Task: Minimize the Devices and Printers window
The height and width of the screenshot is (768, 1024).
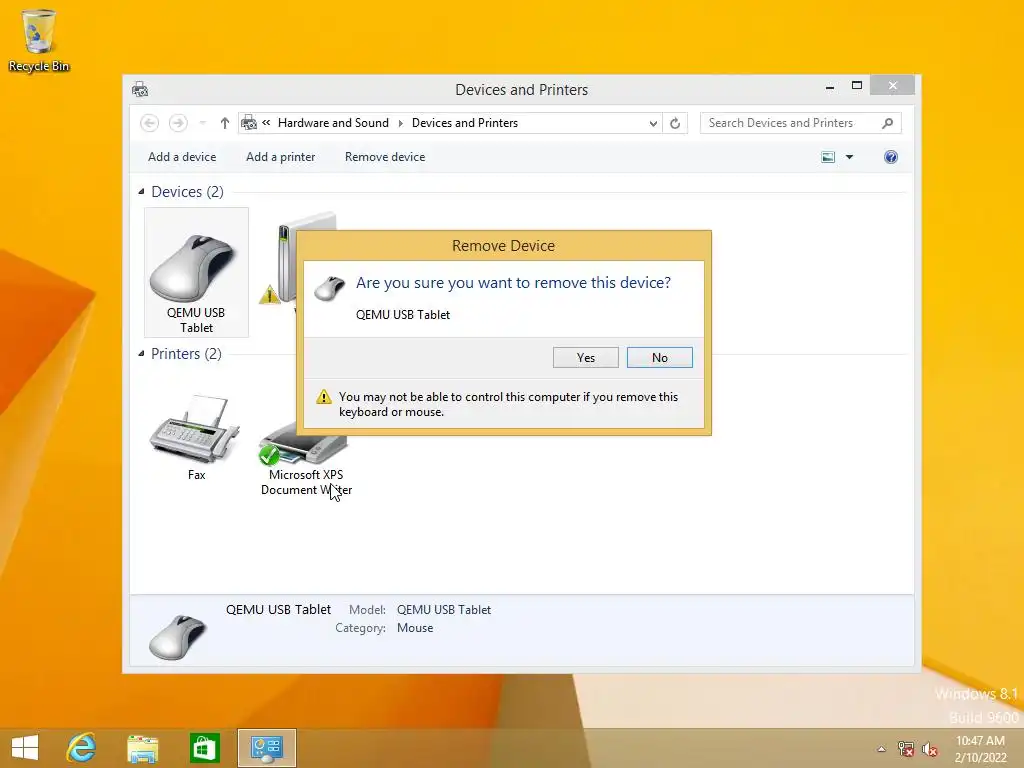Action: [829, 86]
